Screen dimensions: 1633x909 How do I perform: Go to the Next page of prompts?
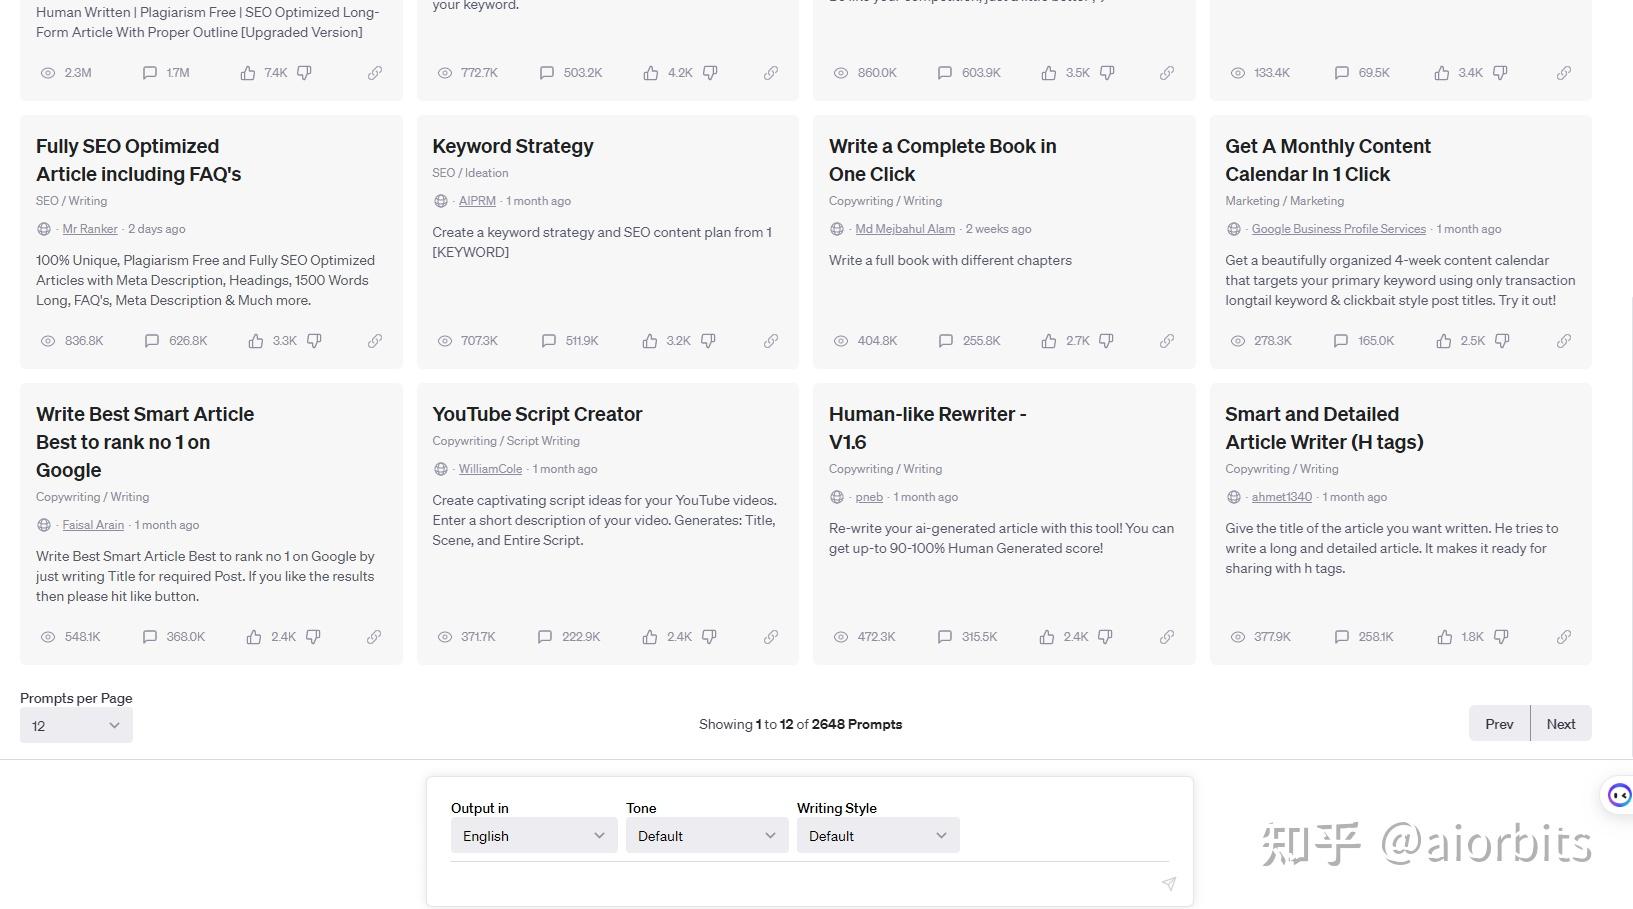click(x=1560, y=724)
